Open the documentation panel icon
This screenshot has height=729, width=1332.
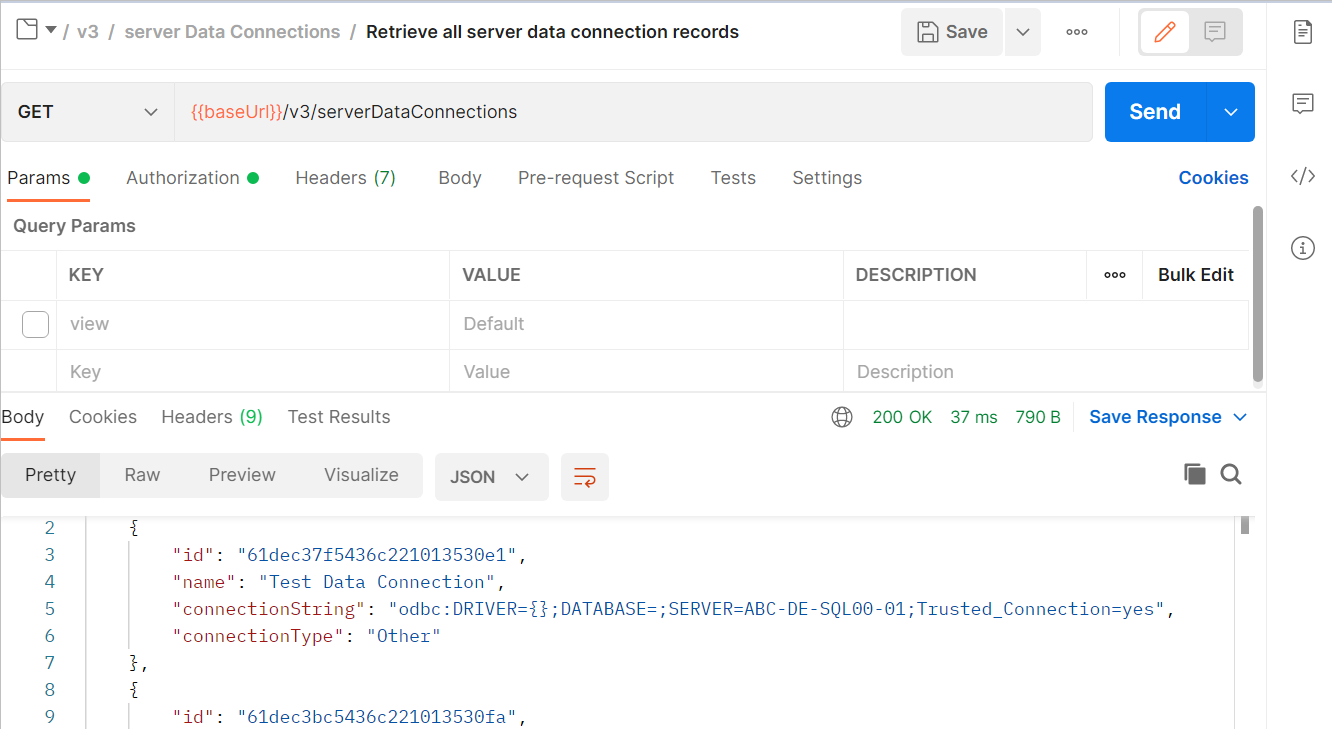pyautogui.click(x=1303, y=31)
